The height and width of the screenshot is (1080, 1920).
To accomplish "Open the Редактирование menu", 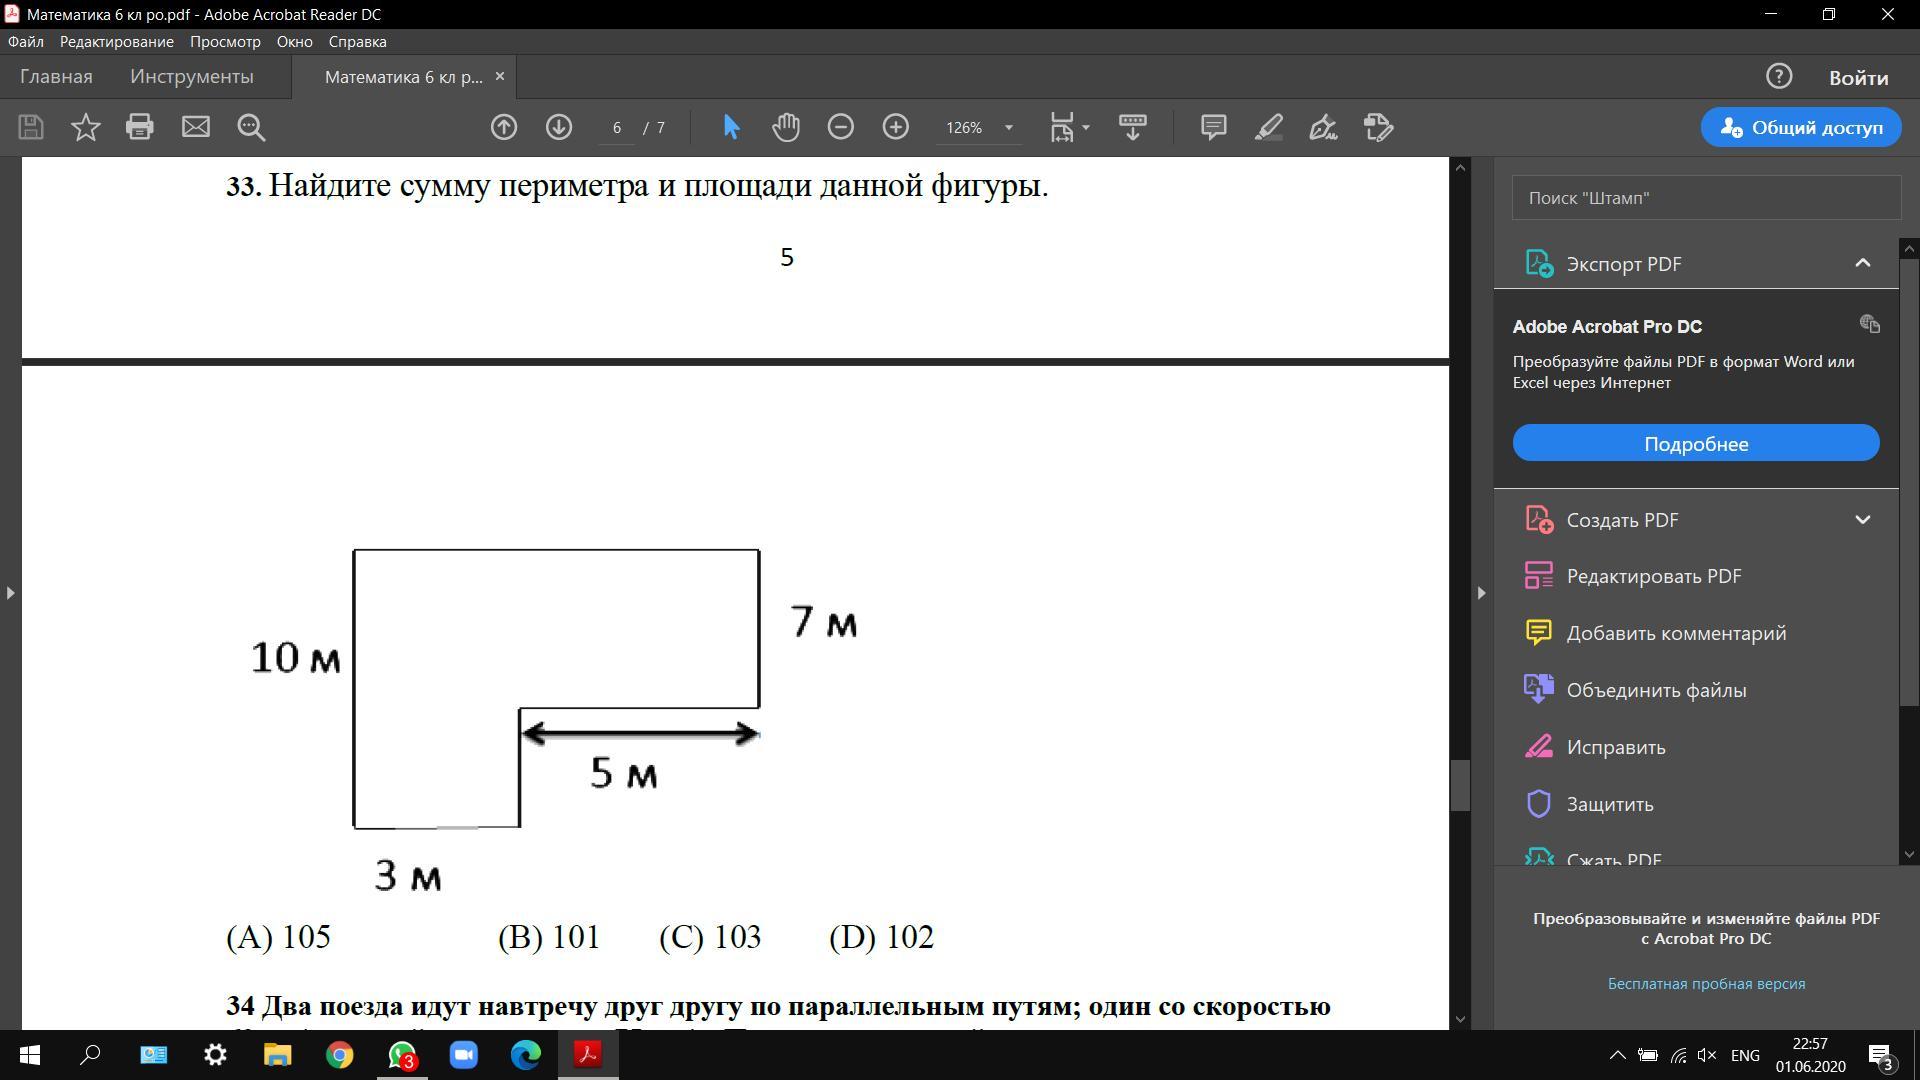I will (x=117, y=41).
